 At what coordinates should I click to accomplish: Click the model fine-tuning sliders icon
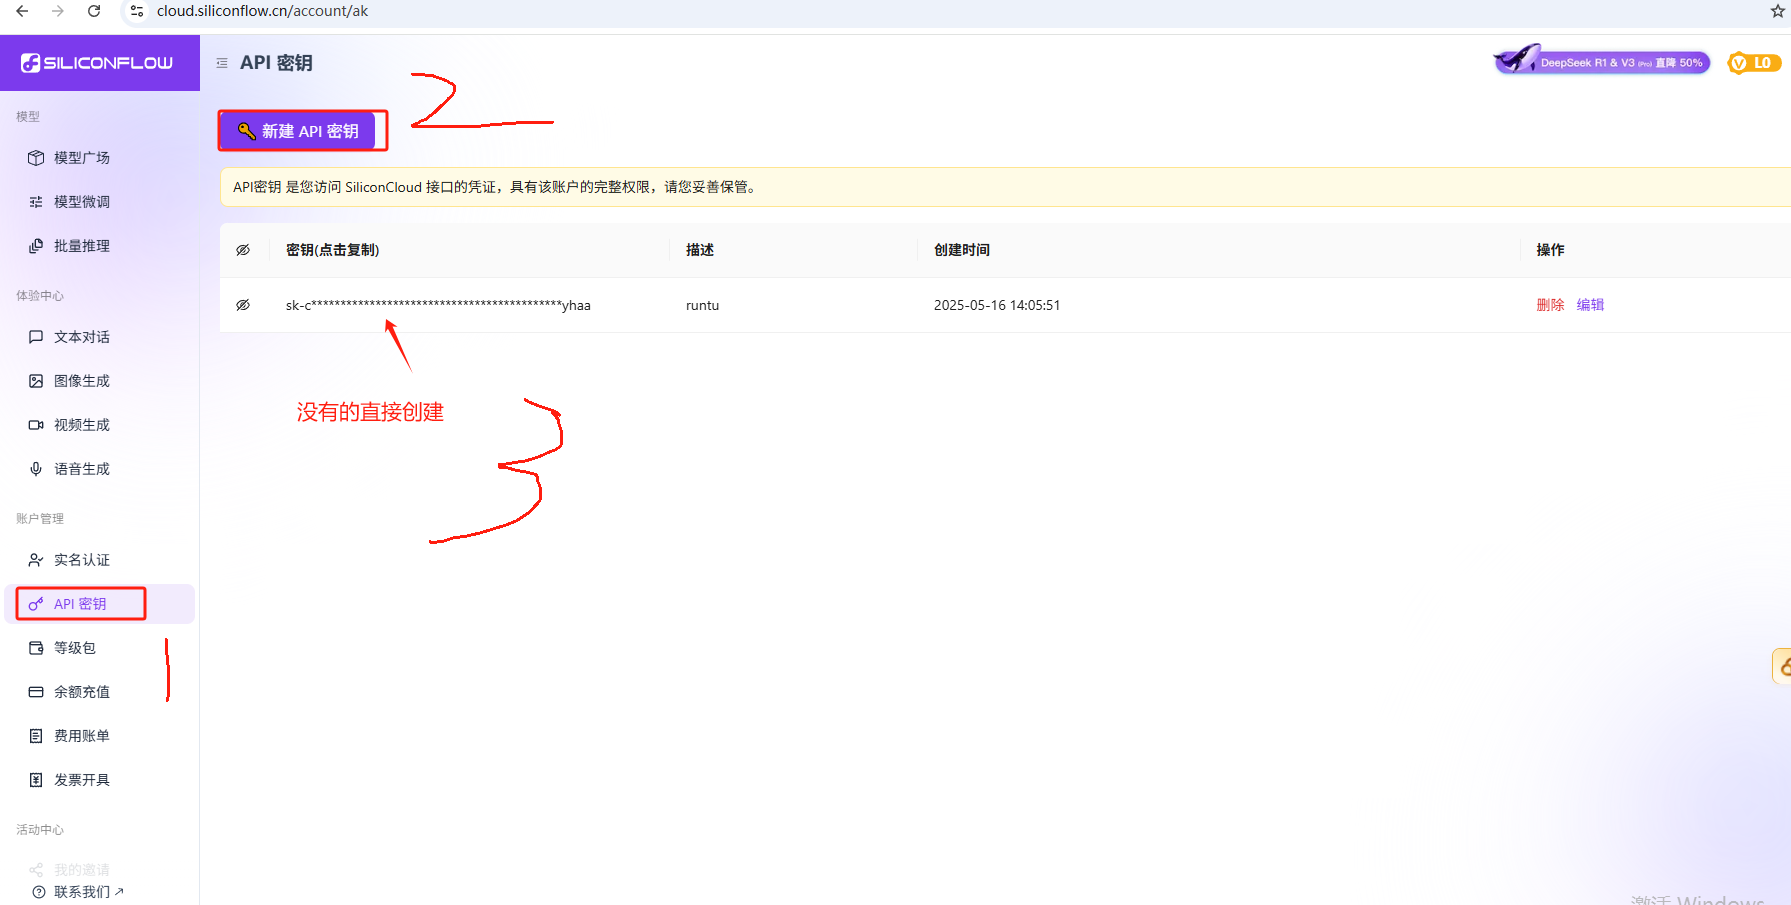(x=36, y=202)
